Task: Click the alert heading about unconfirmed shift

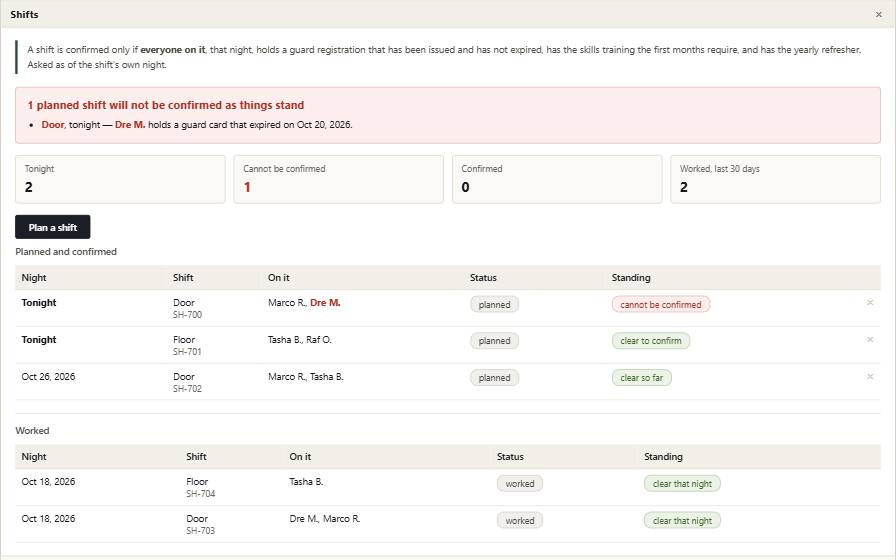Action: click(166, 105)
